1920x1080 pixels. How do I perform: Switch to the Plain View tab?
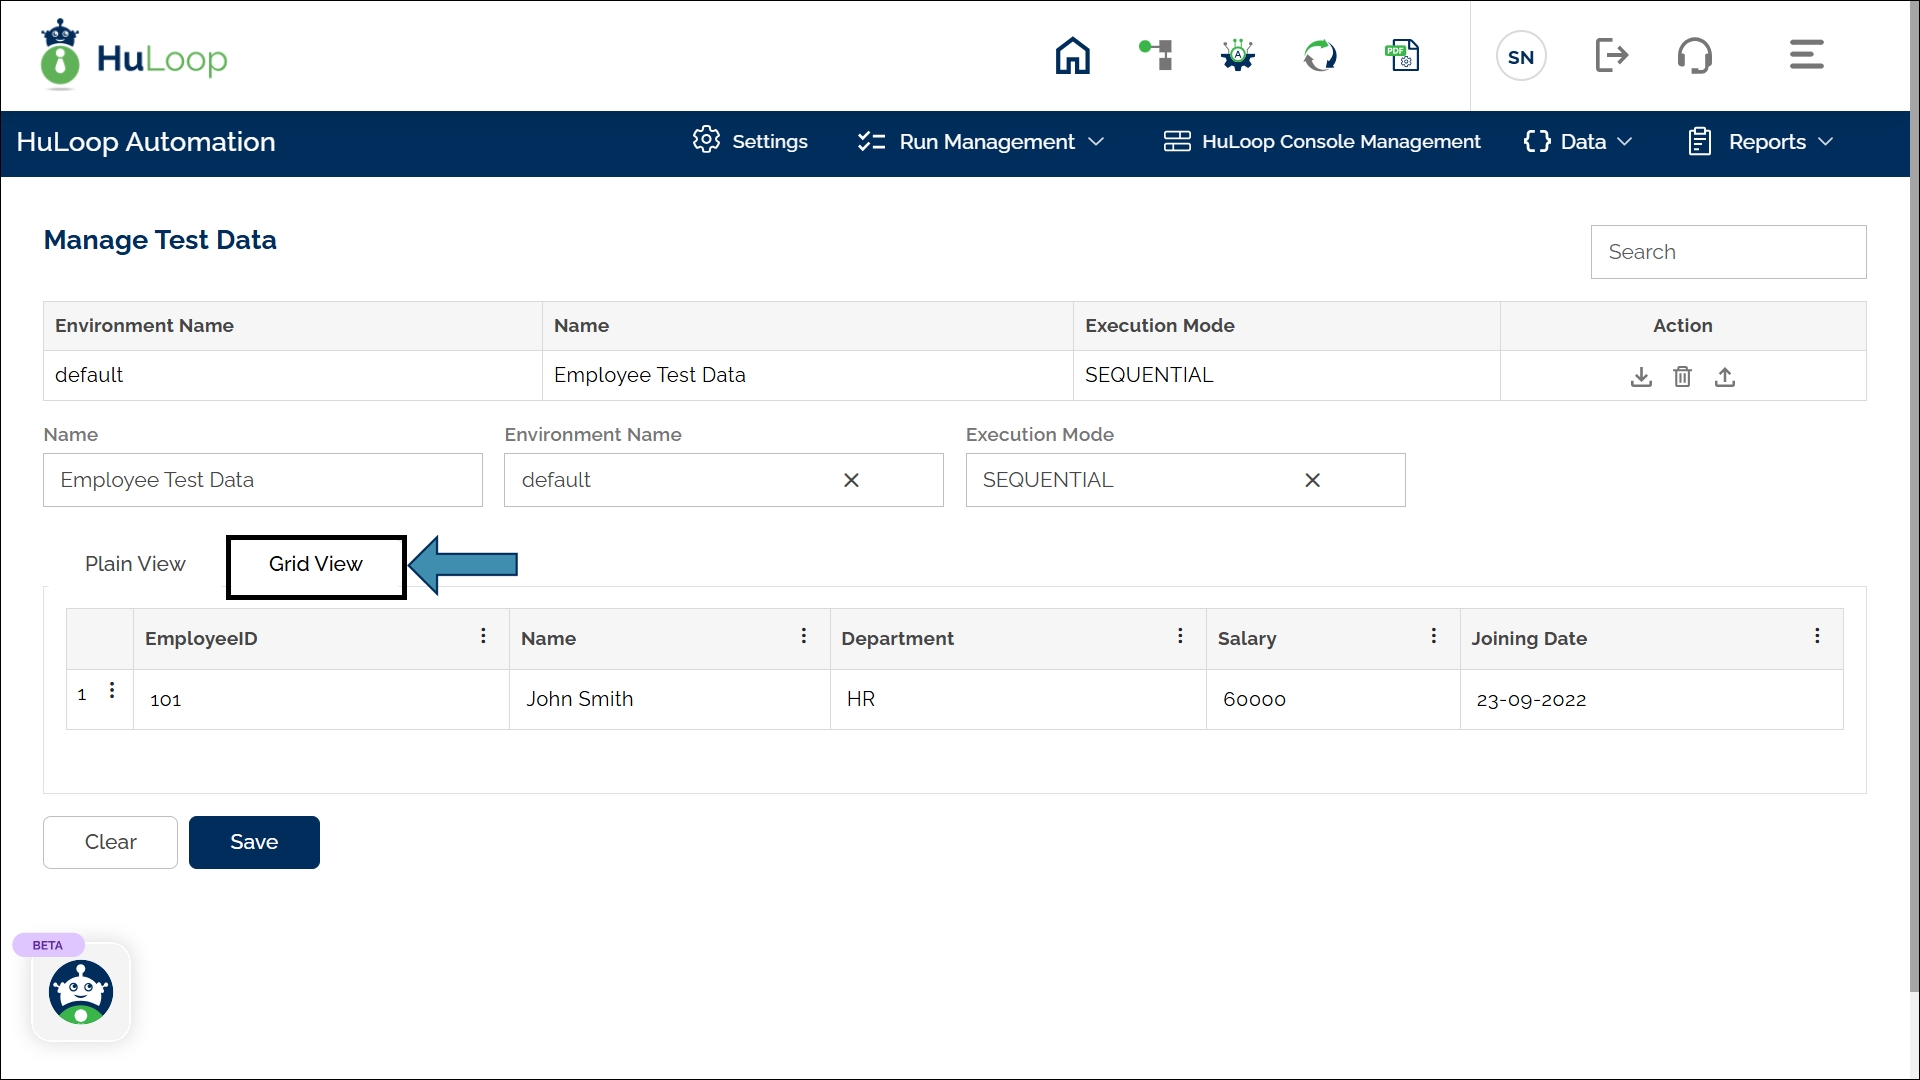click(135, 564)
